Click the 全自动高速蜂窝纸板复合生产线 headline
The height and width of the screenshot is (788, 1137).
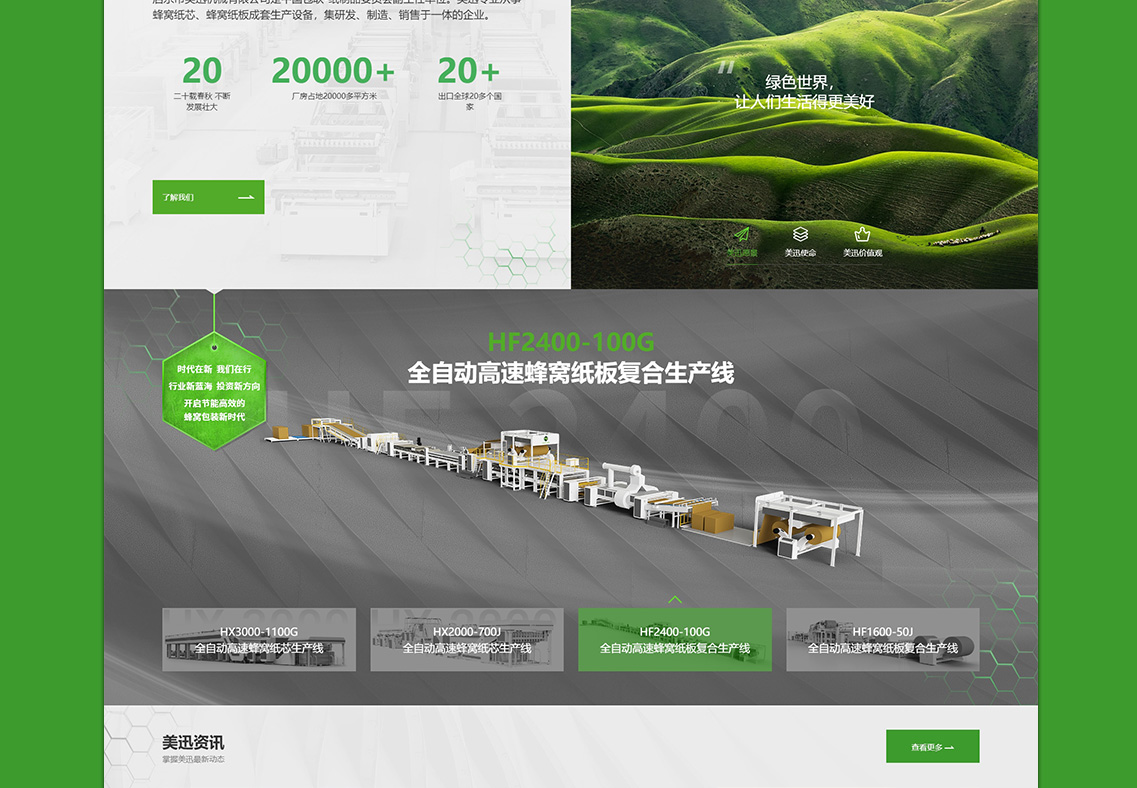click(570, 373)
